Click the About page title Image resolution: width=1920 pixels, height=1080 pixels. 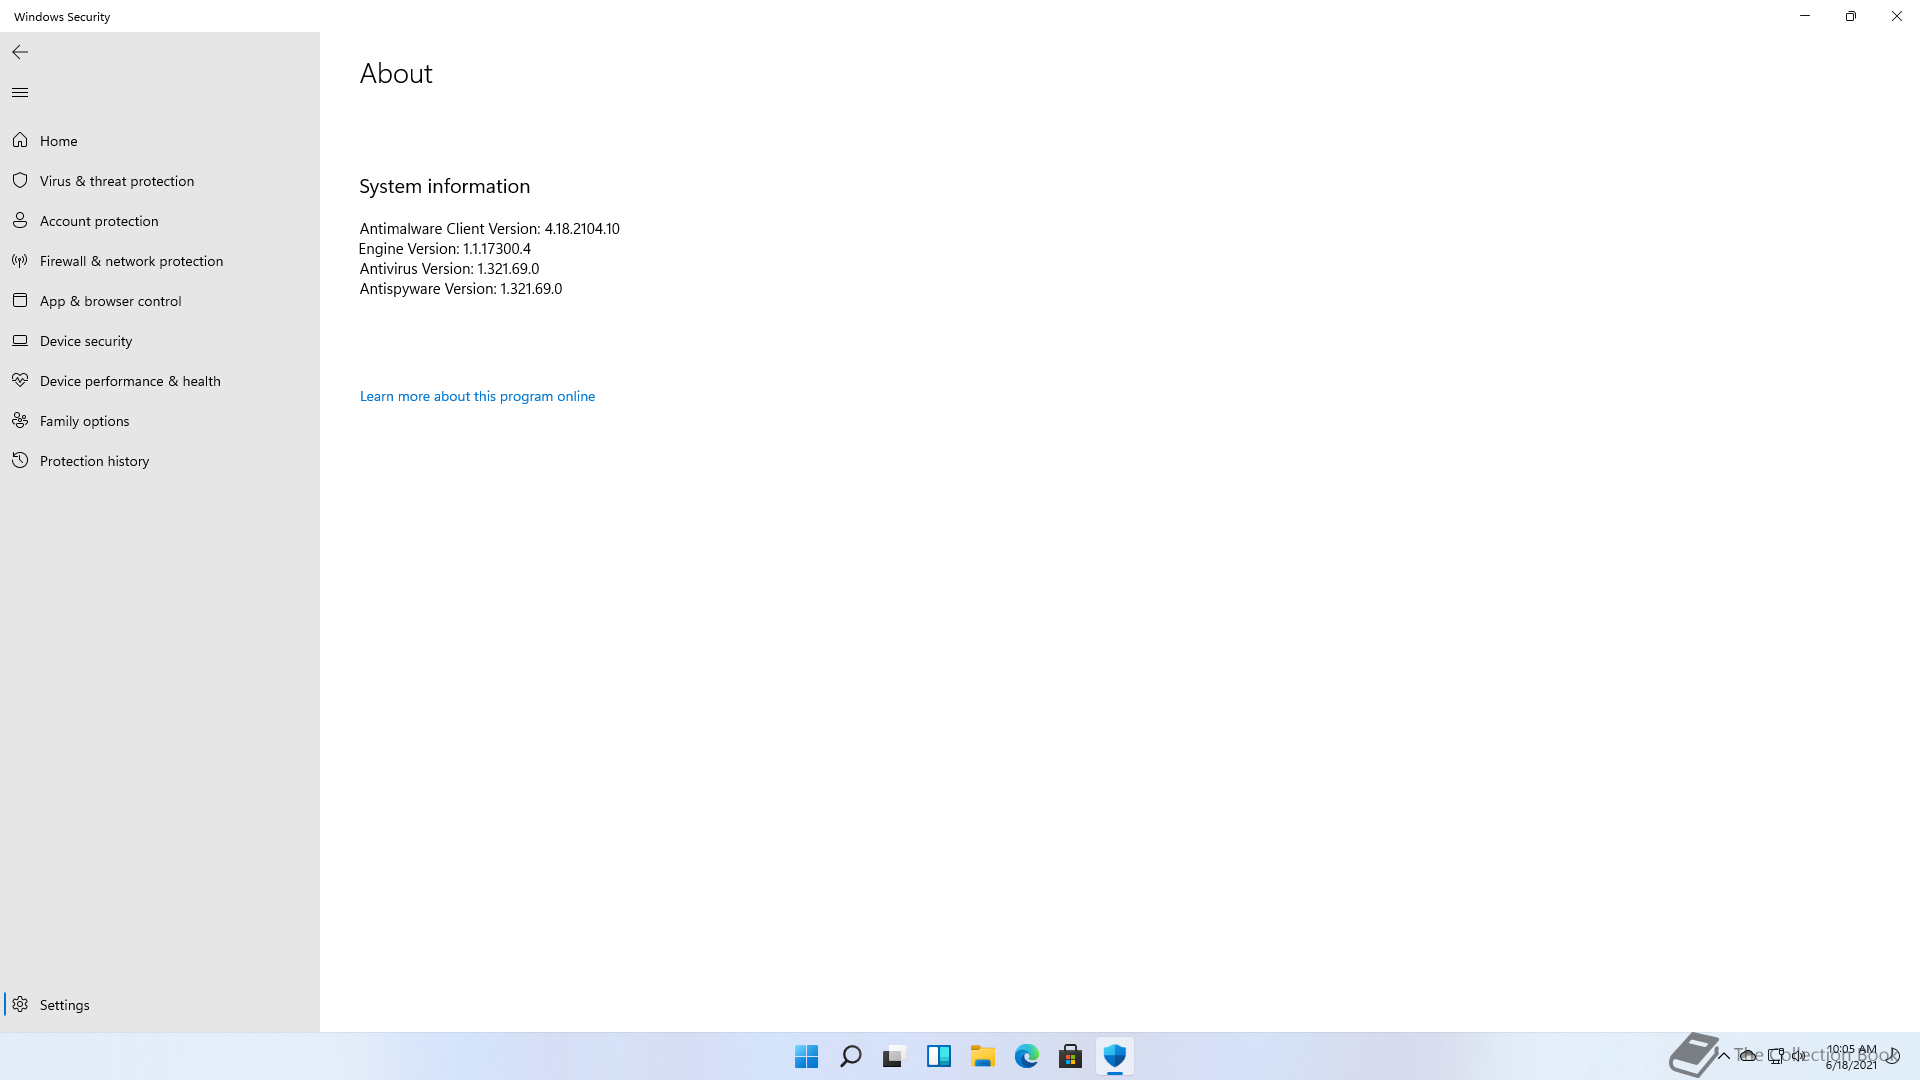coord(396,73)
